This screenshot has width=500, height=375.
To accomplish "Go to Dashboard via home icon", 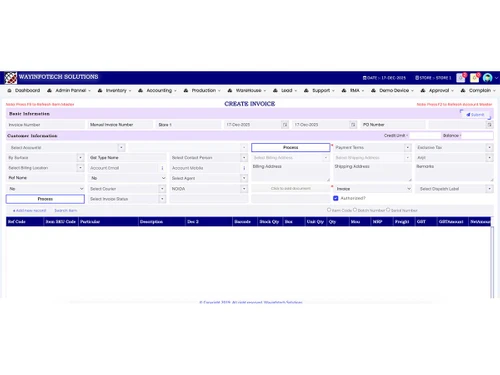I will tap(9, 90).
